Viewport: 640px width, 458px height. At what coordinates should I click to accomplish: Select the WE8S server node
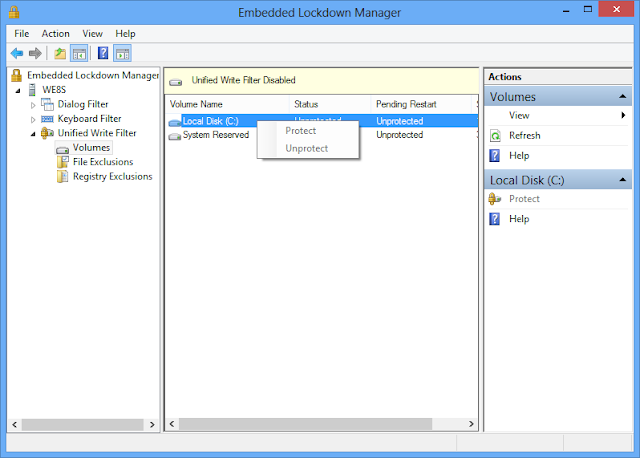tap(54, 89)
